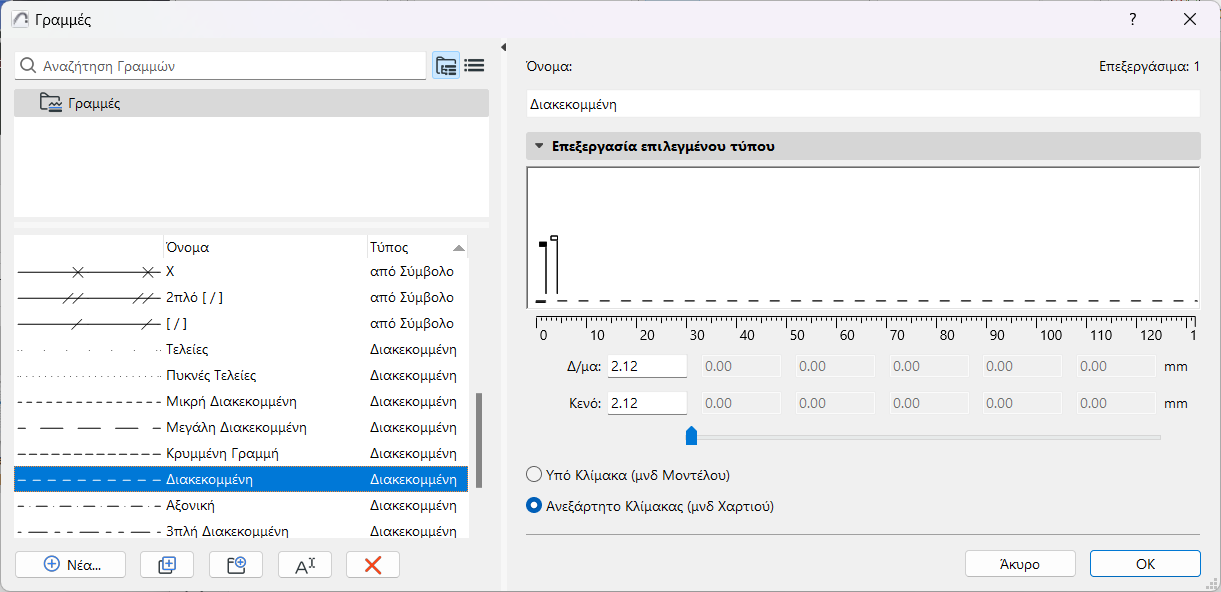Select the Μεγάλη Διακεκομμένη line row
The height and width of the screenshot is (592, 1221).
[x=241, y=428]
